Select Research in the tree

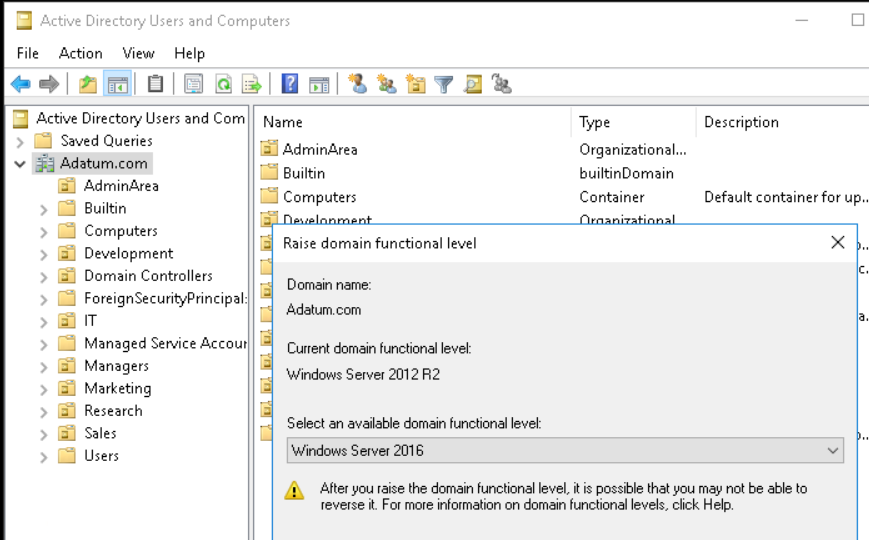tap(113, 411)
